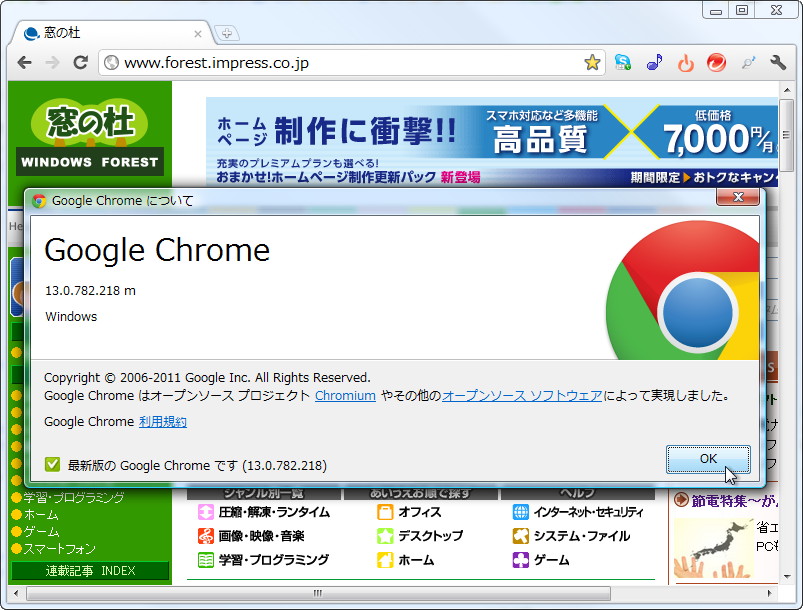The height and width of the screenshot is (610, 803).
Task: Click the purple music note extension icon
Action: [x=654, y=62]
